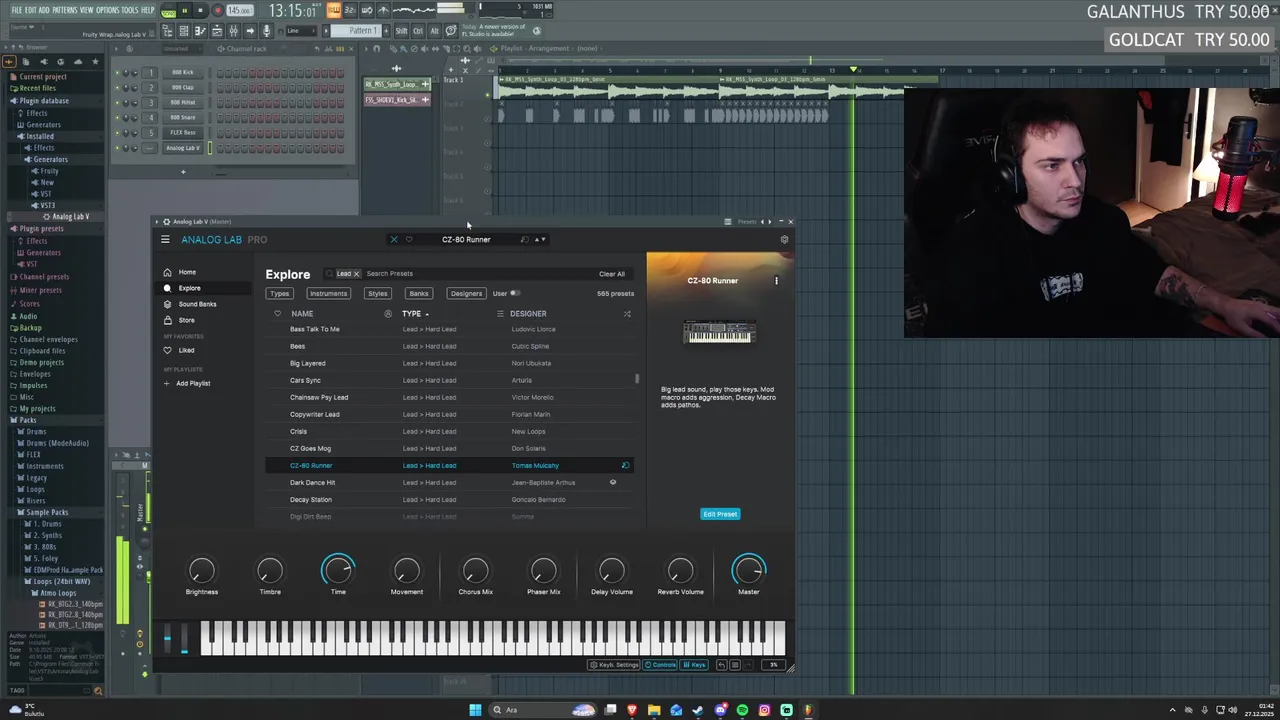
Task: Open the Instruments filter dropdown
Action: tap(328, 293)
